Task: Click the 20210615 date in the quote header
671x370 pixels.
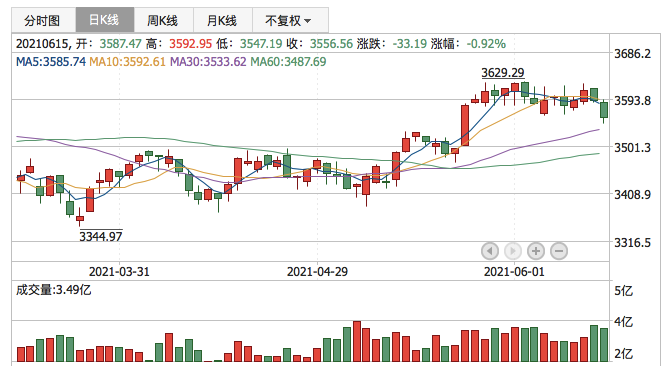Action: tap(42, 44)
